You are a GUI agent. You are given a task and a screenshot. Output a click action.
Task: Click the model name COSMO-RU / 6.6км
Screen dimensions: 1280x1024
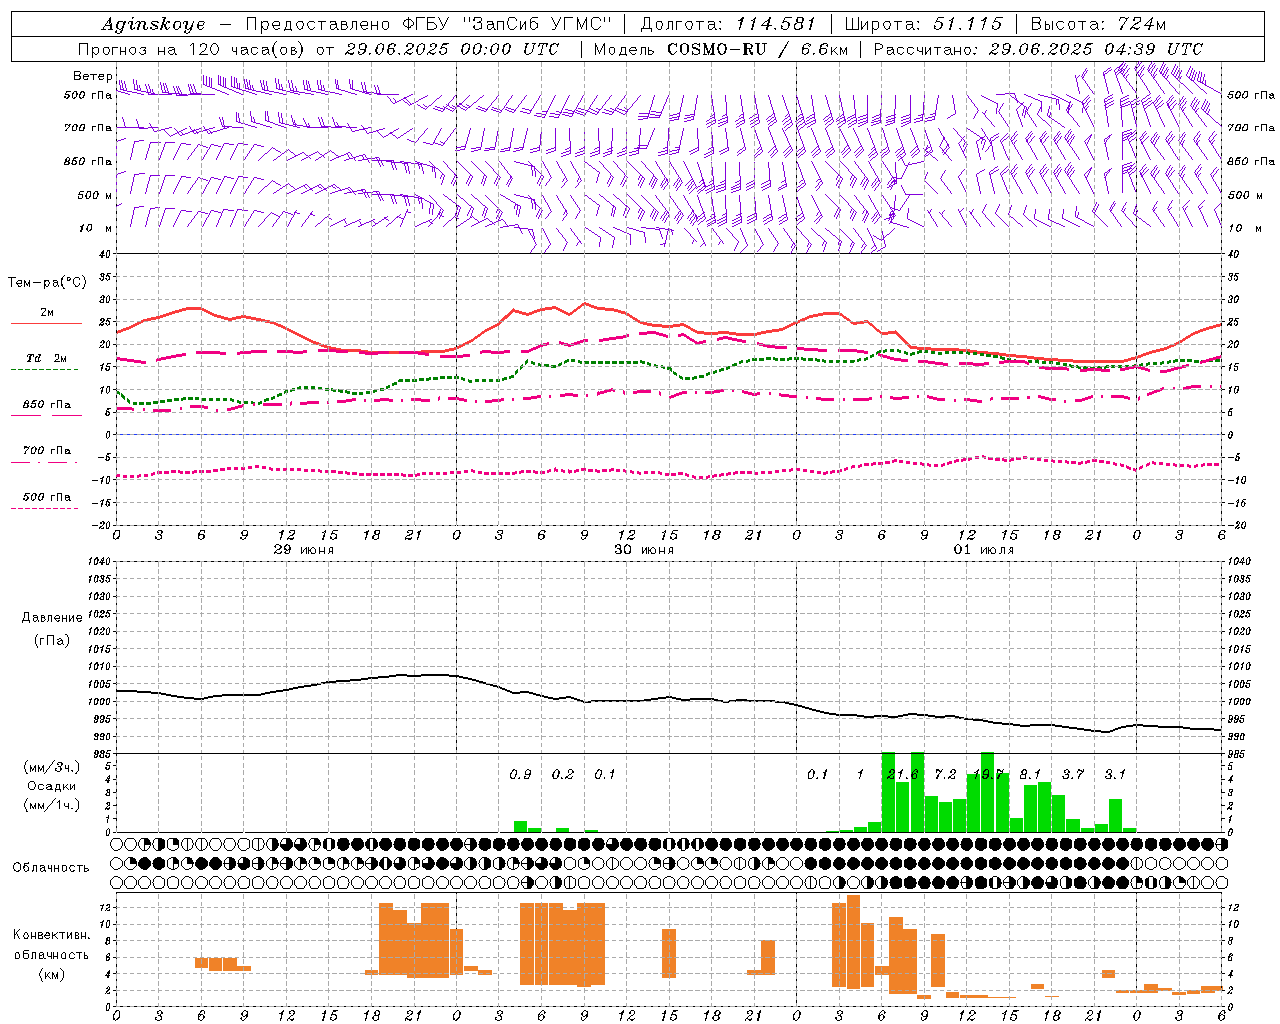[757, 49]
